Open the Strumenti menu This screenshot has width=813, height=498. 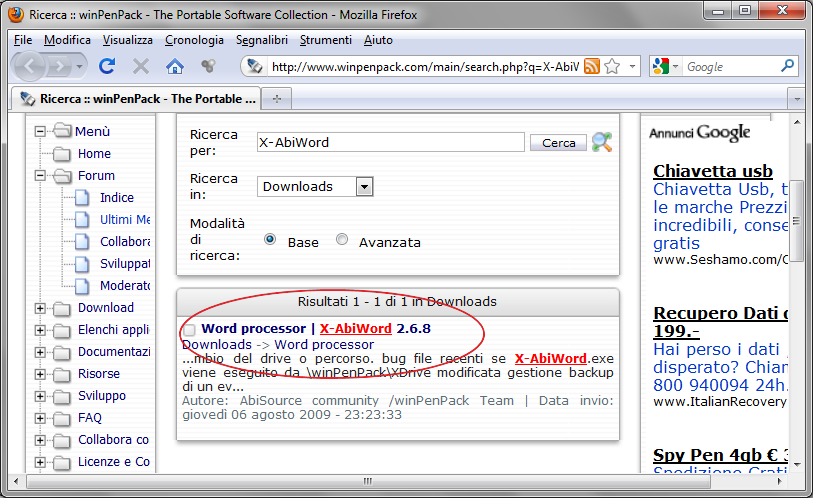pos(326,40)
